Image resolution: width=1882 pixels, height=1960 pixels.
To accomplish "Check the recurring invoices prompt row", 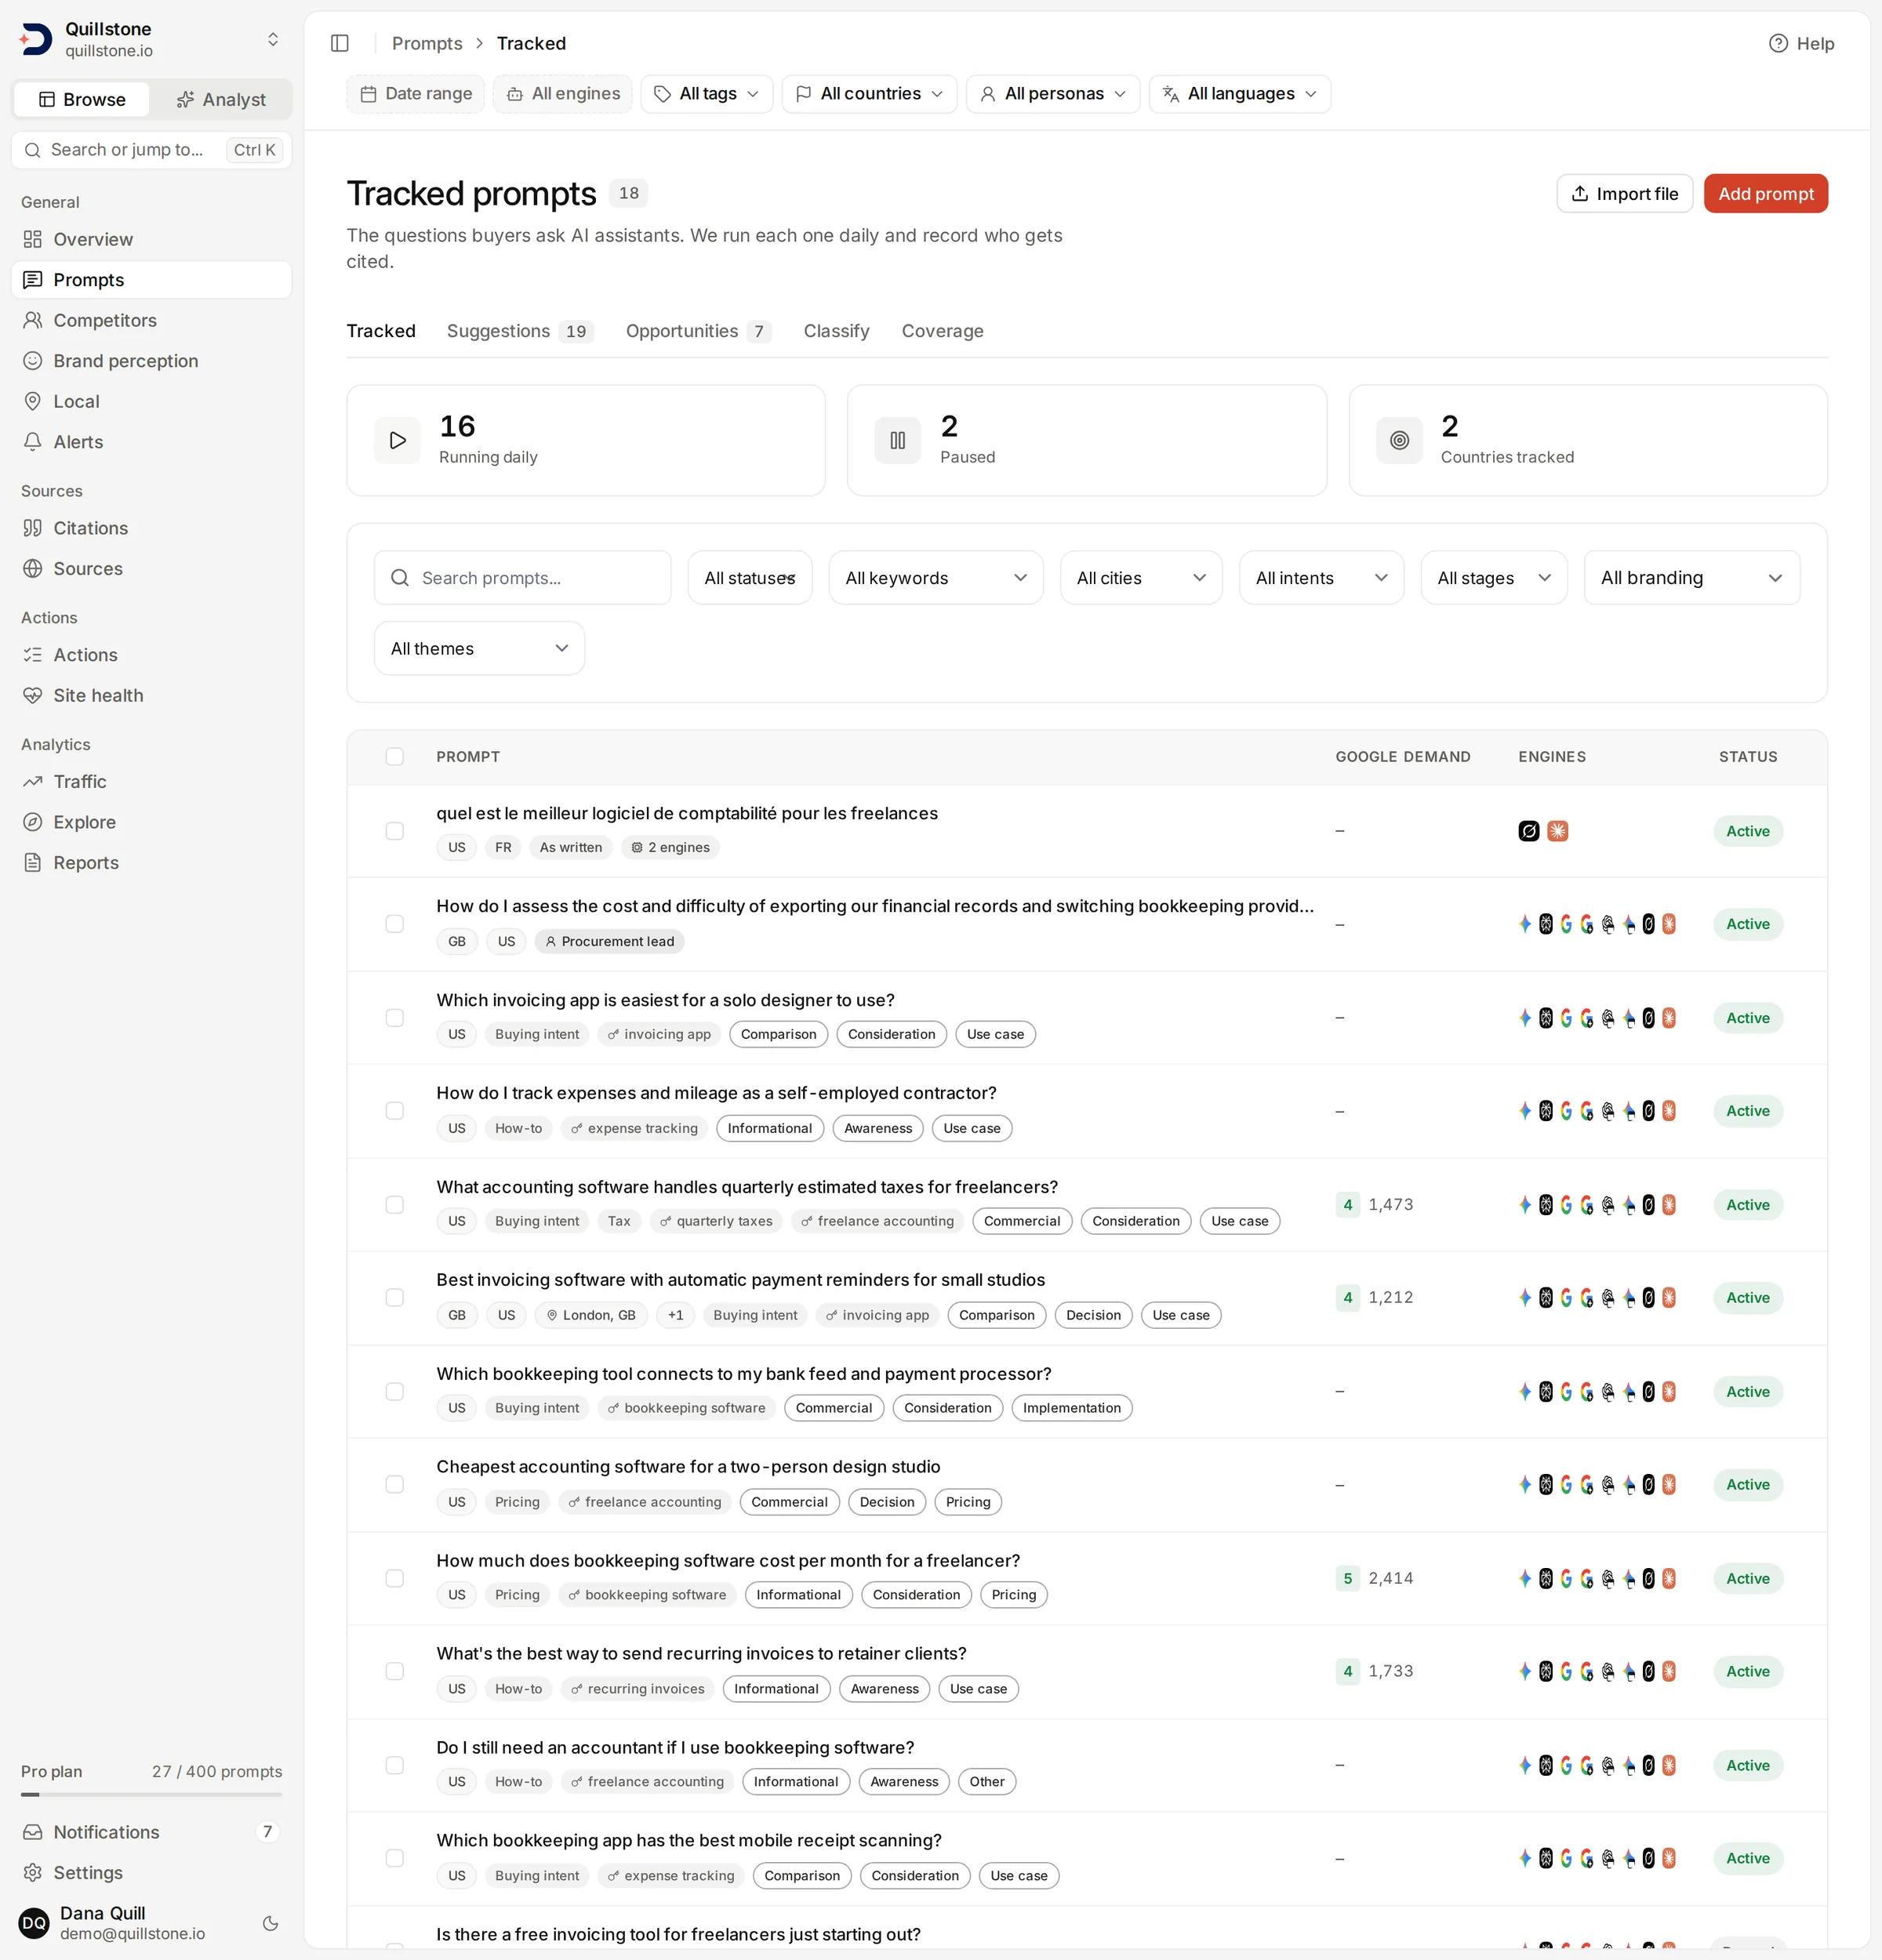I will point(395,1672).
